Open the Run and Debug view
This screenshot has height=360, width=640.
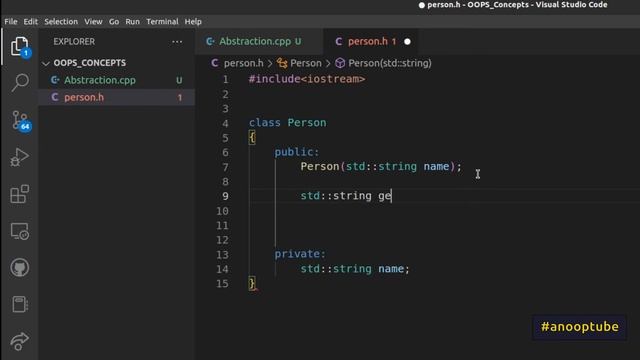click(x=20, y=157)
